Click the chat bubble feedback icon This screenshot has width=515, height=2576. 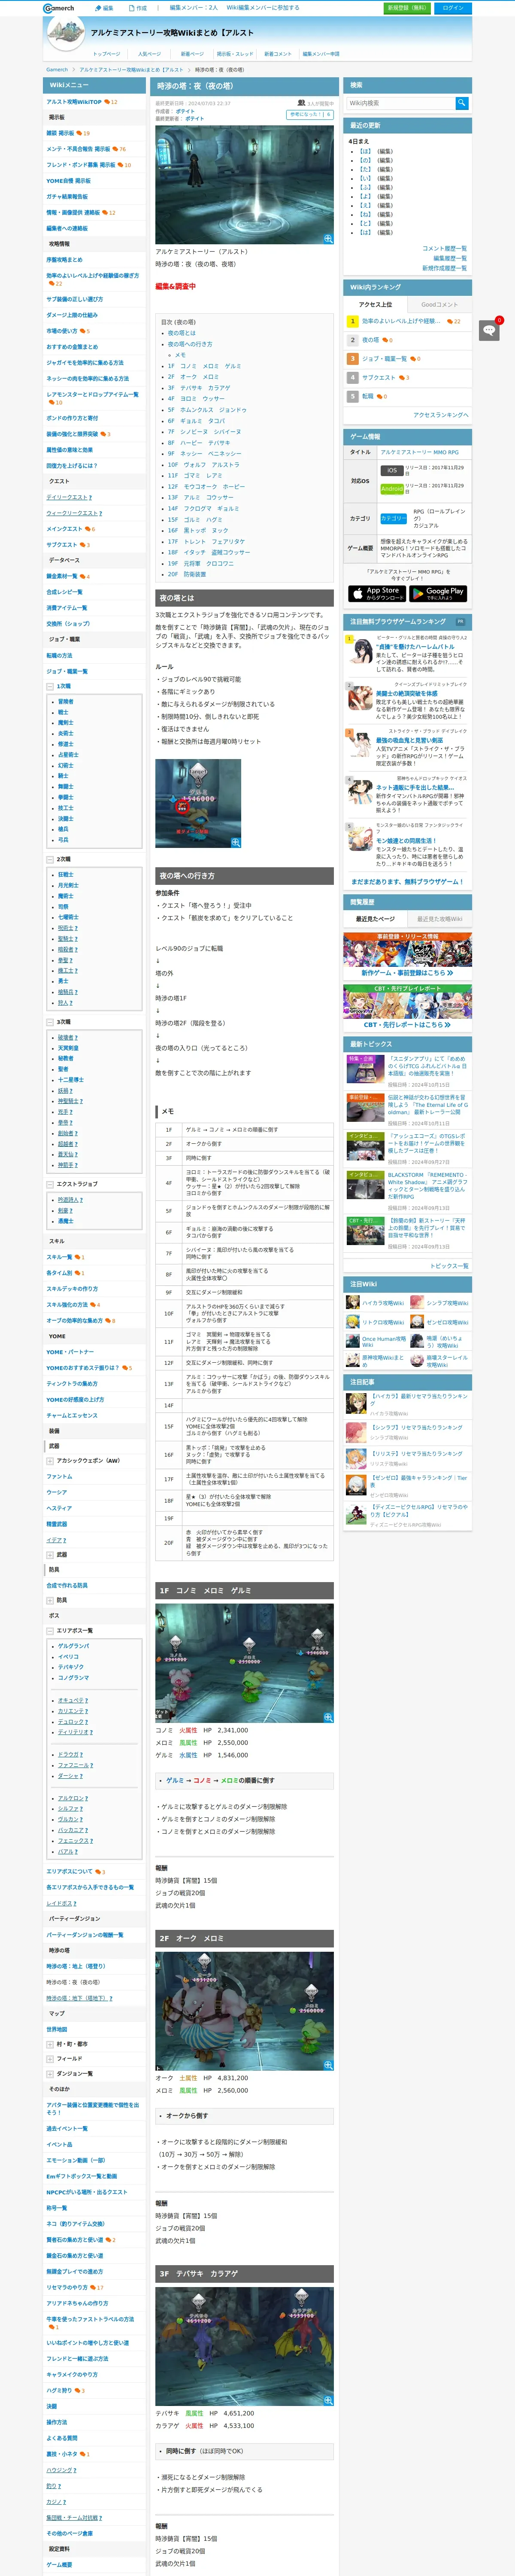[x=489, y=330]
